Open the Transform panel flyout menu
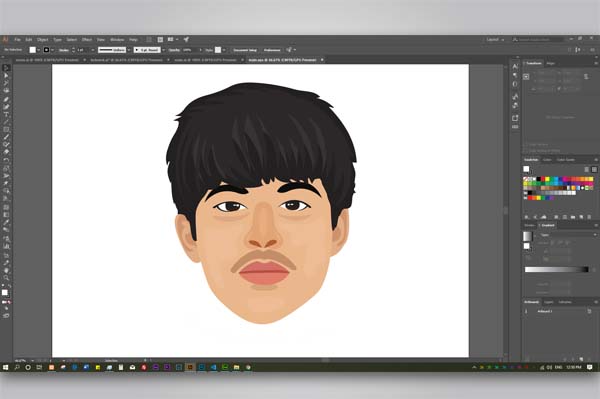600x399 pixels. [595, 63]
